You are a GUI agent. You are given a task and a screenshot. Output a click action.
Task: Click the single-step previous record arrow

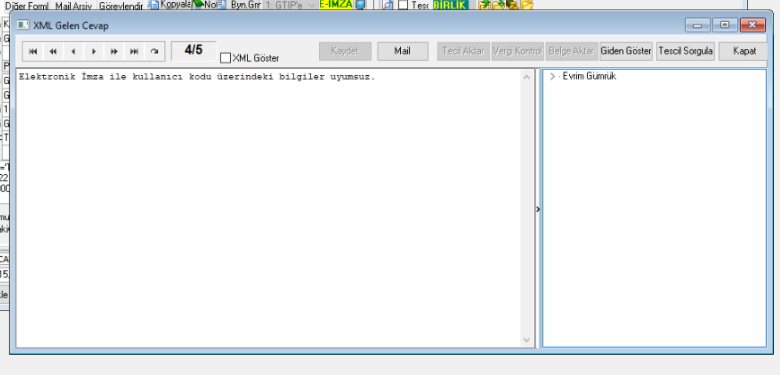point(74,52)
